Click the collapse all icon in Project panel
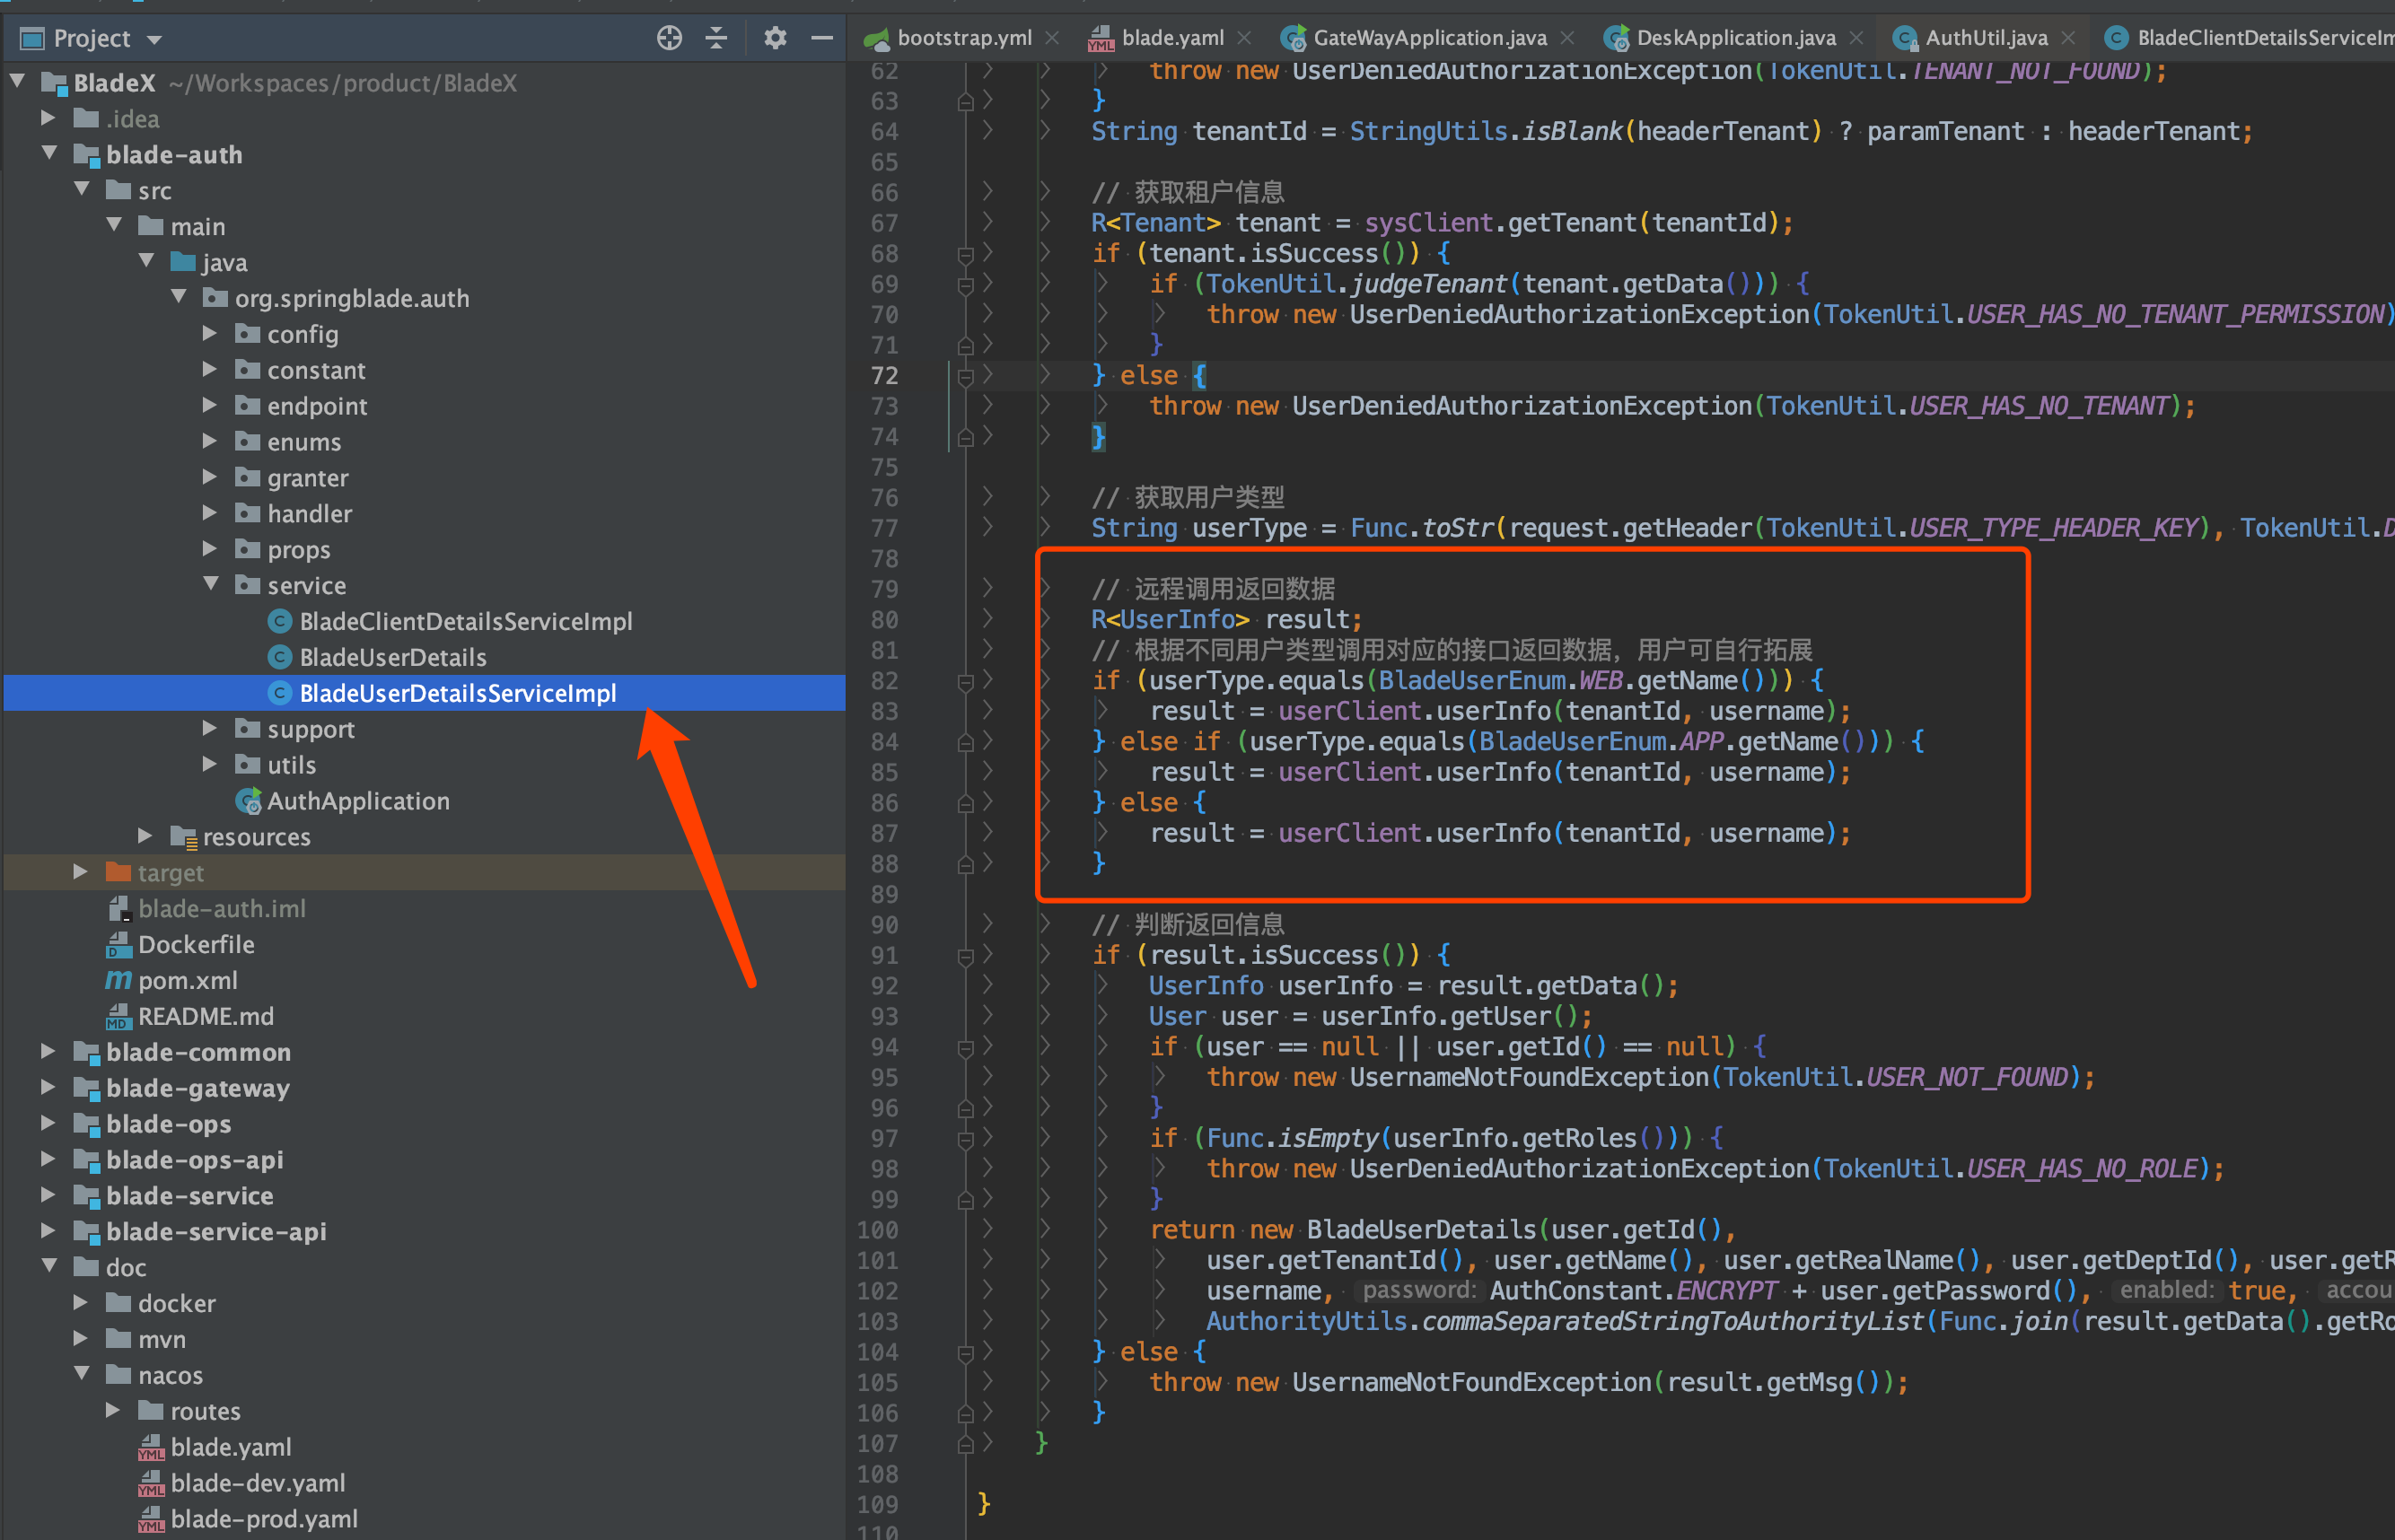 point(717,39)
